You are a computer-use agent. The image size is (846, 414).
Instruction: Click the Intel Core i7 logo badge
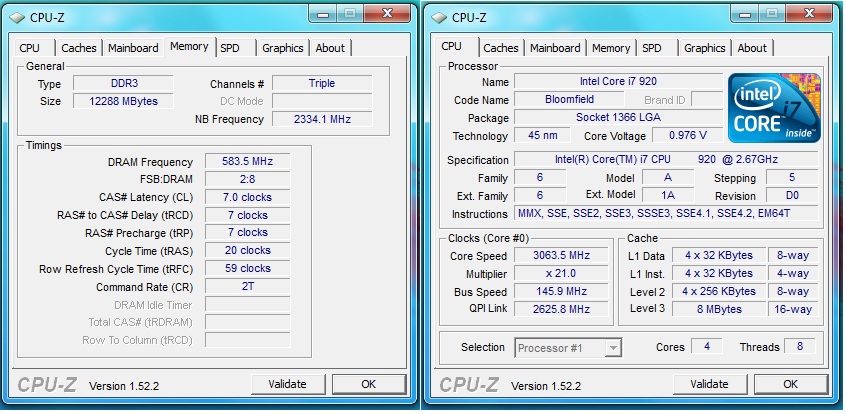(x=774, y=108)
